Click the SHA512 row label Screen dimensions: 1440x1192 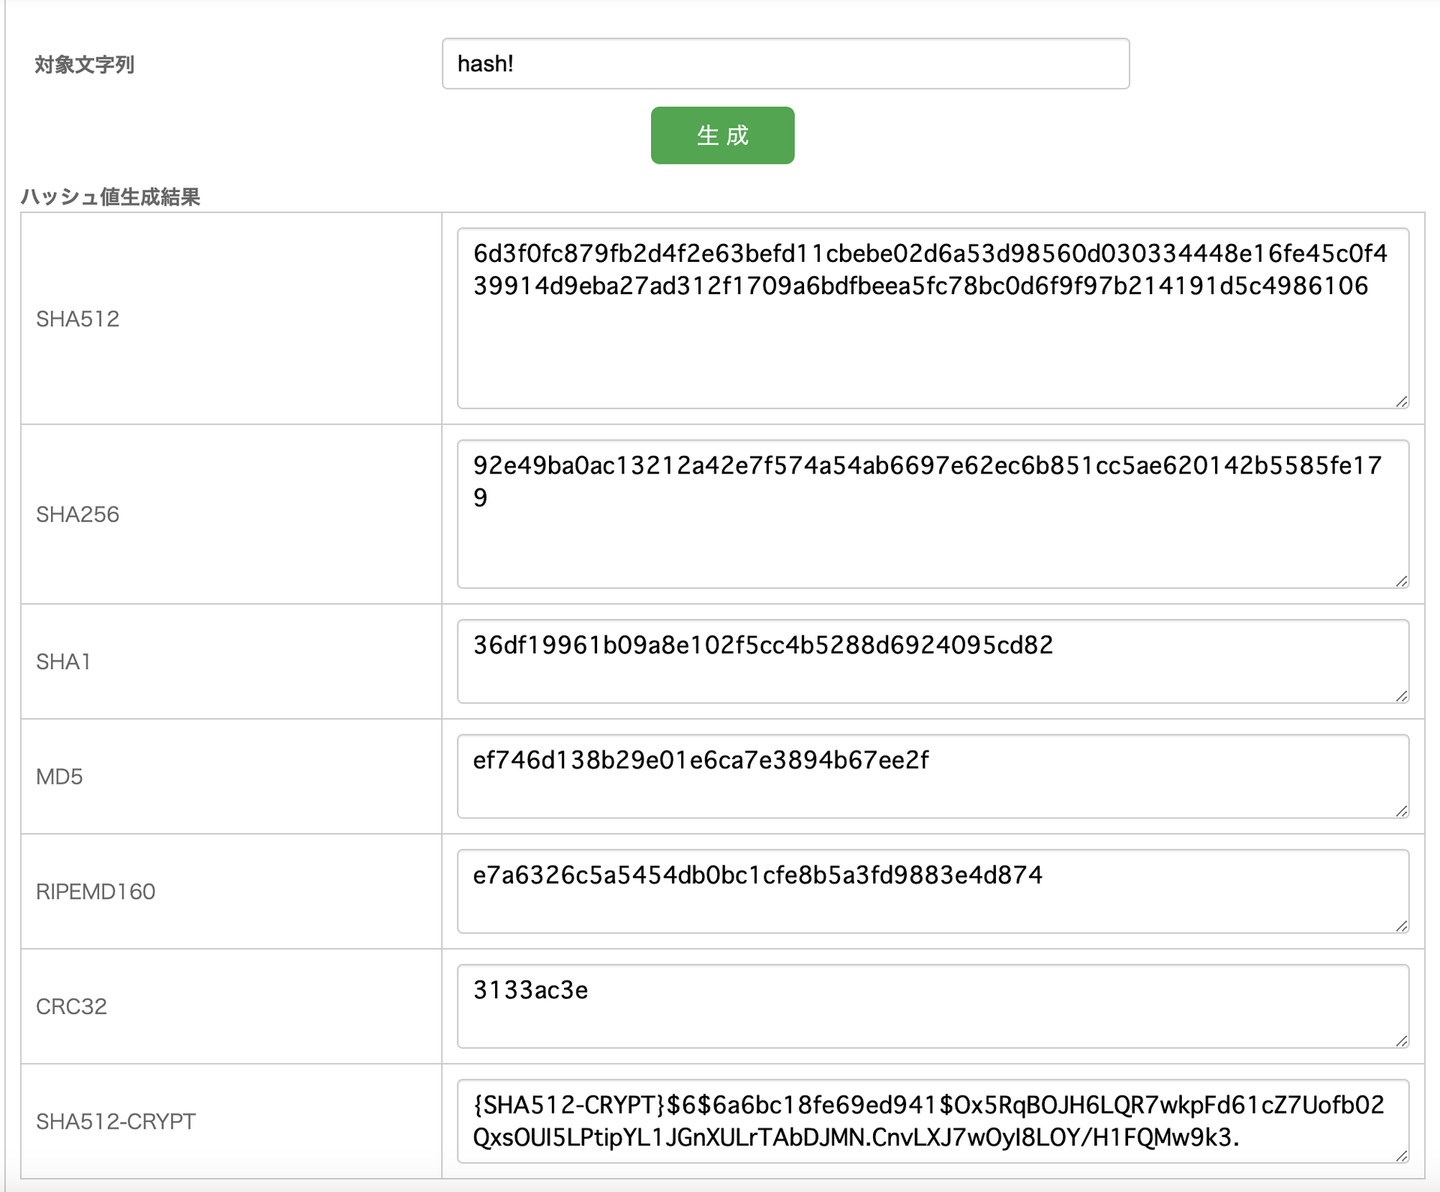78,319
